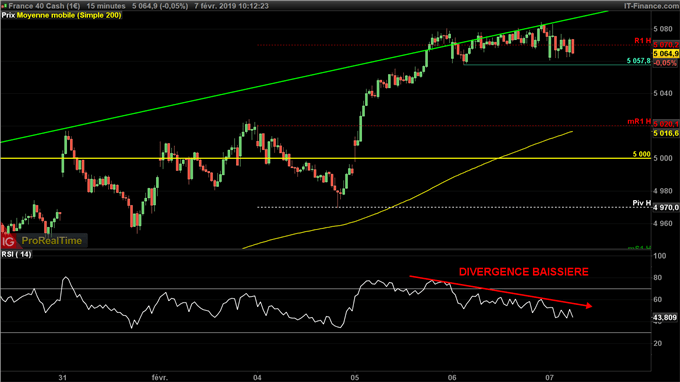The width and height of the screenshot is (680, 382).
Task: Click the 05 date marker on the time axis
Action: point(355,378)
